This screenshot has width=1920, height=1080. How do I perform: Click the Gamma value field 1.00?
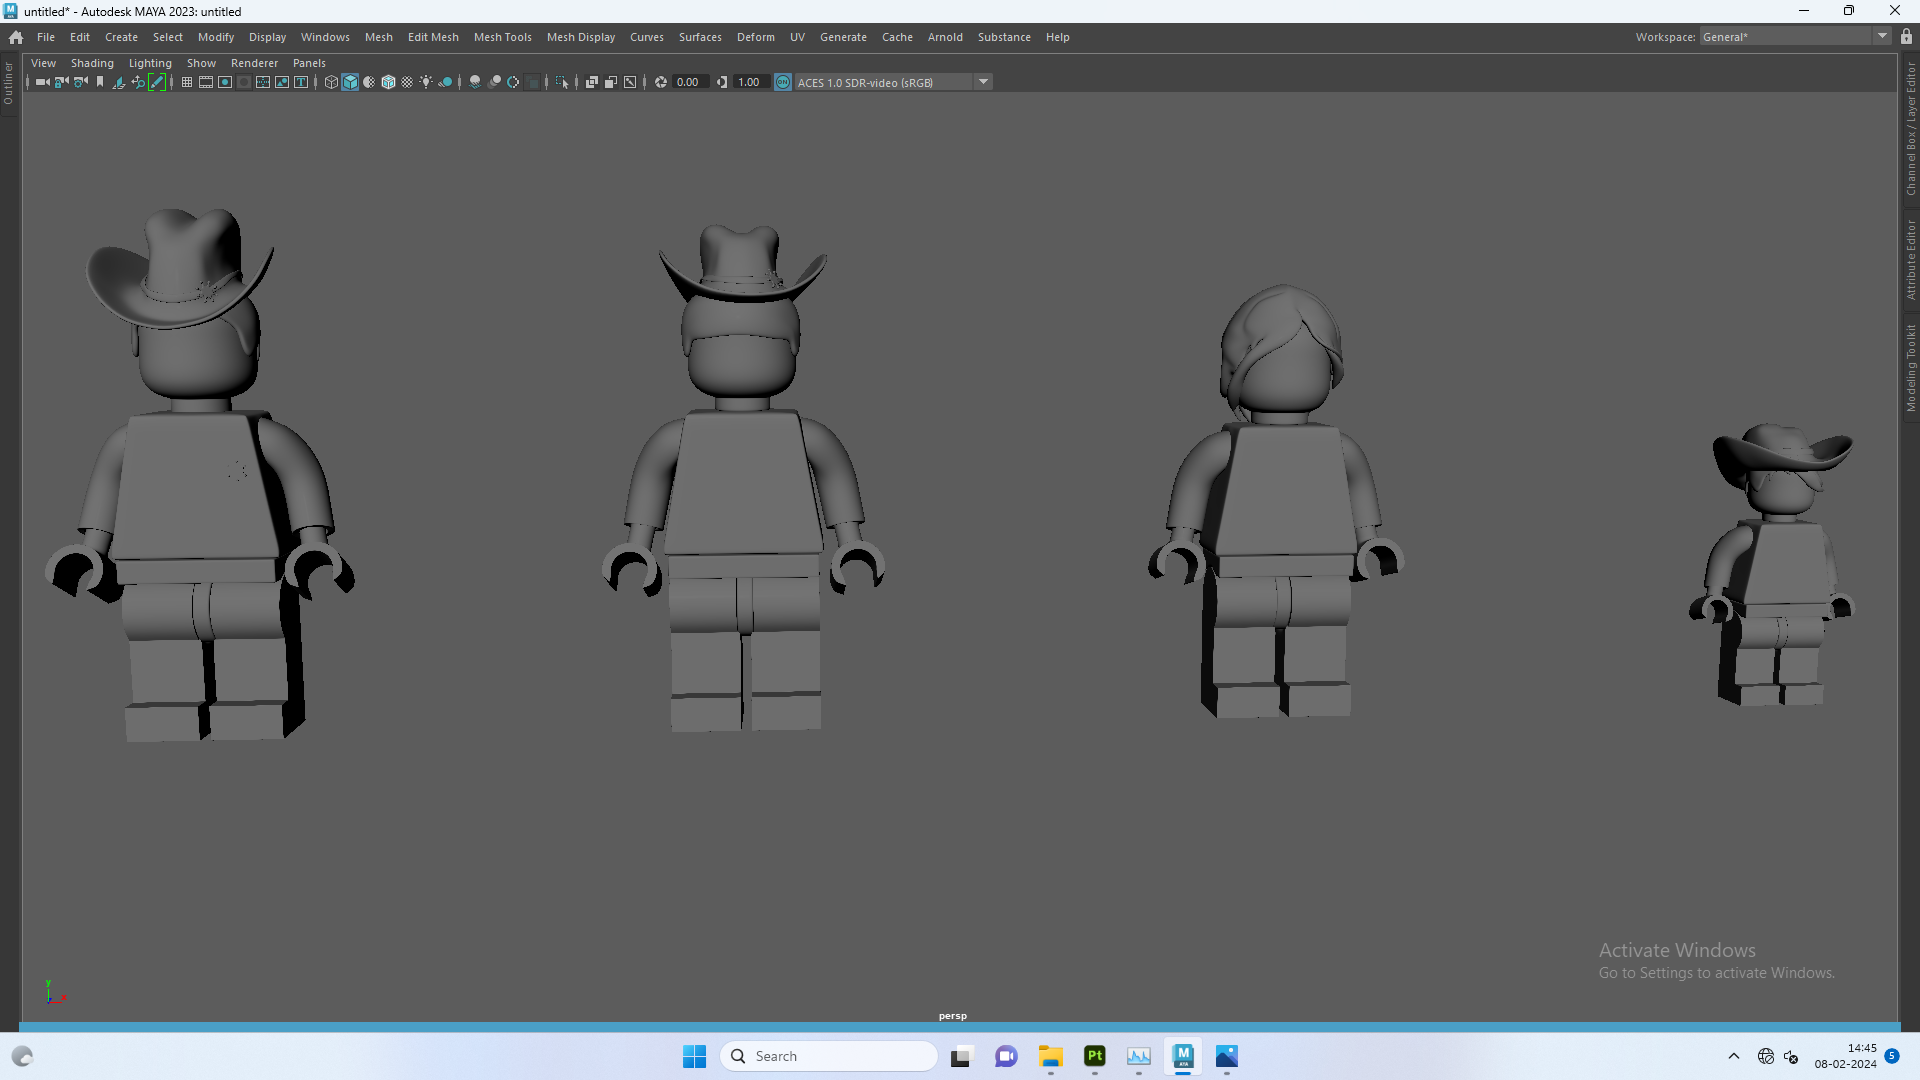pos(751,82)
